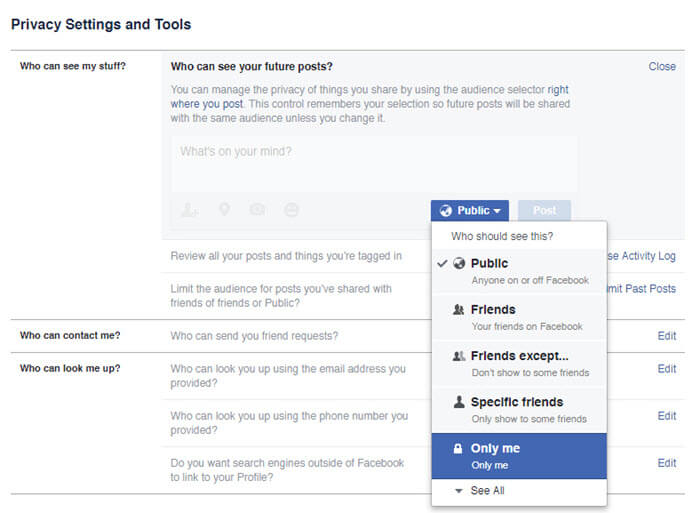Select Only me audience option

click(x=518, y=456)
